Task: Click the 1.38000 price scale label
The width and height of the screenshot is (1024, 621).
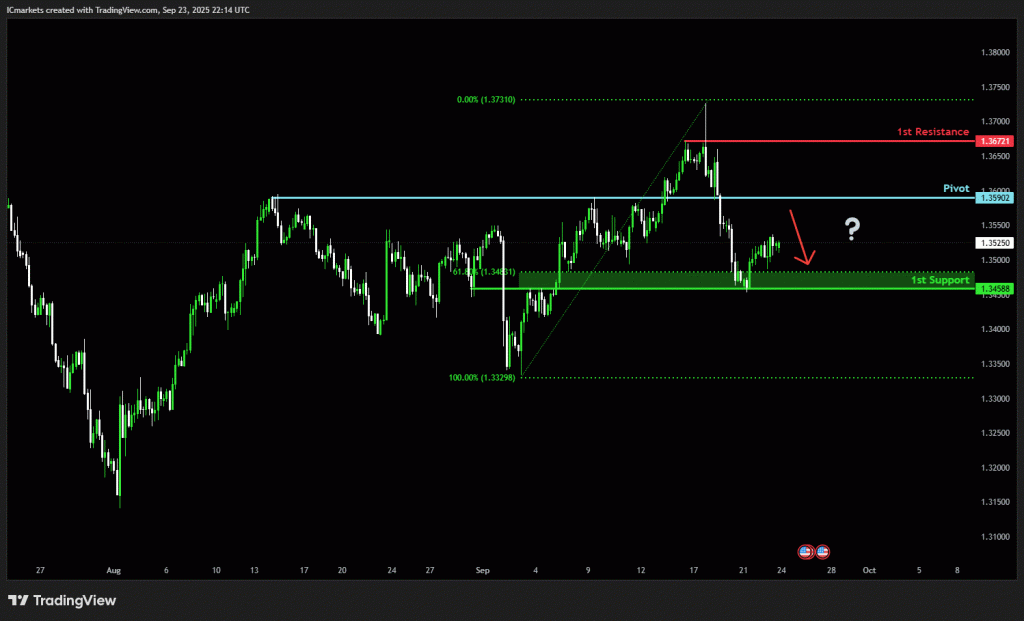Action: (996, 52)
